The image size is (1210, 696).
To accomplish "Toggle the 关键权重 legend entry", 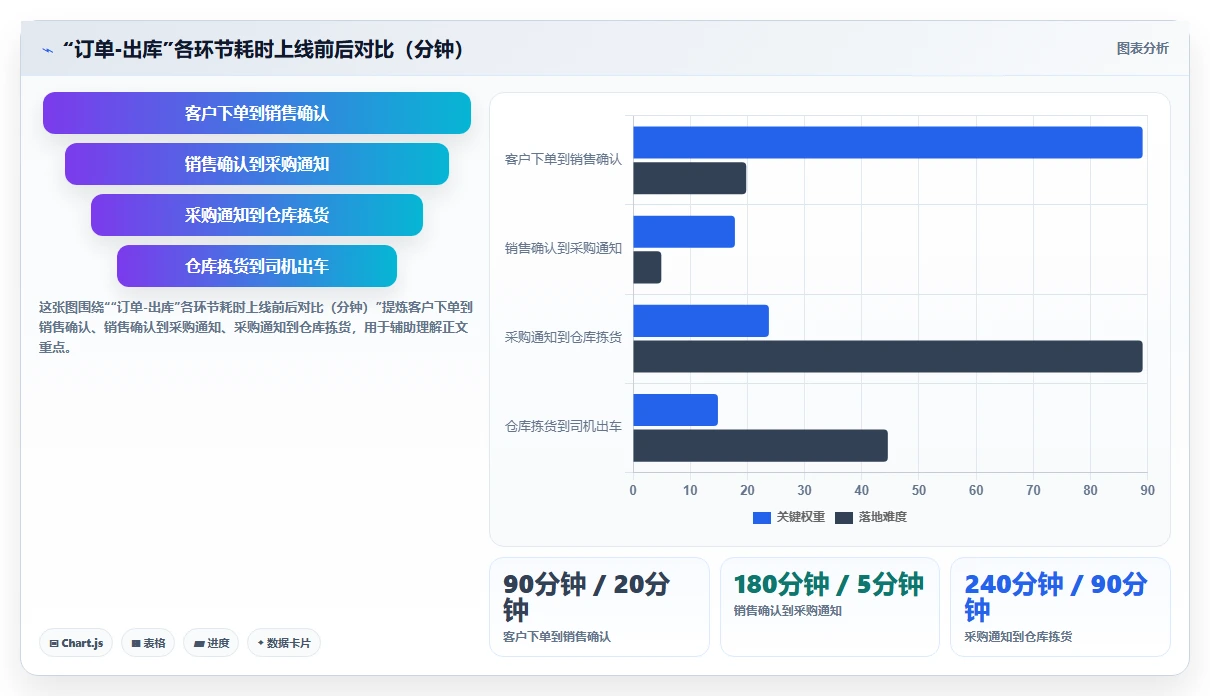I will coord(789,517).
